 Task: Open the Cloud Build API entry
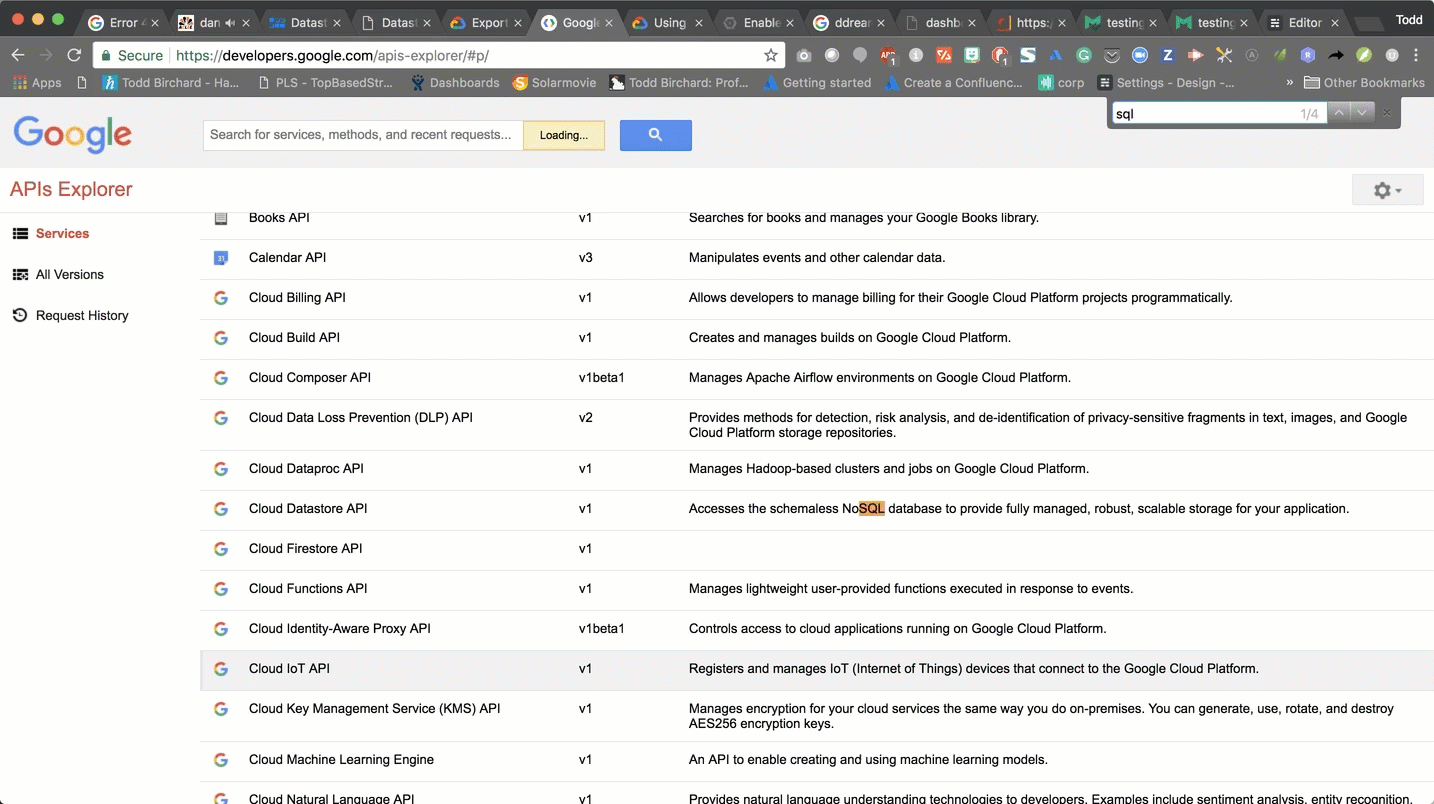point(817,338)
